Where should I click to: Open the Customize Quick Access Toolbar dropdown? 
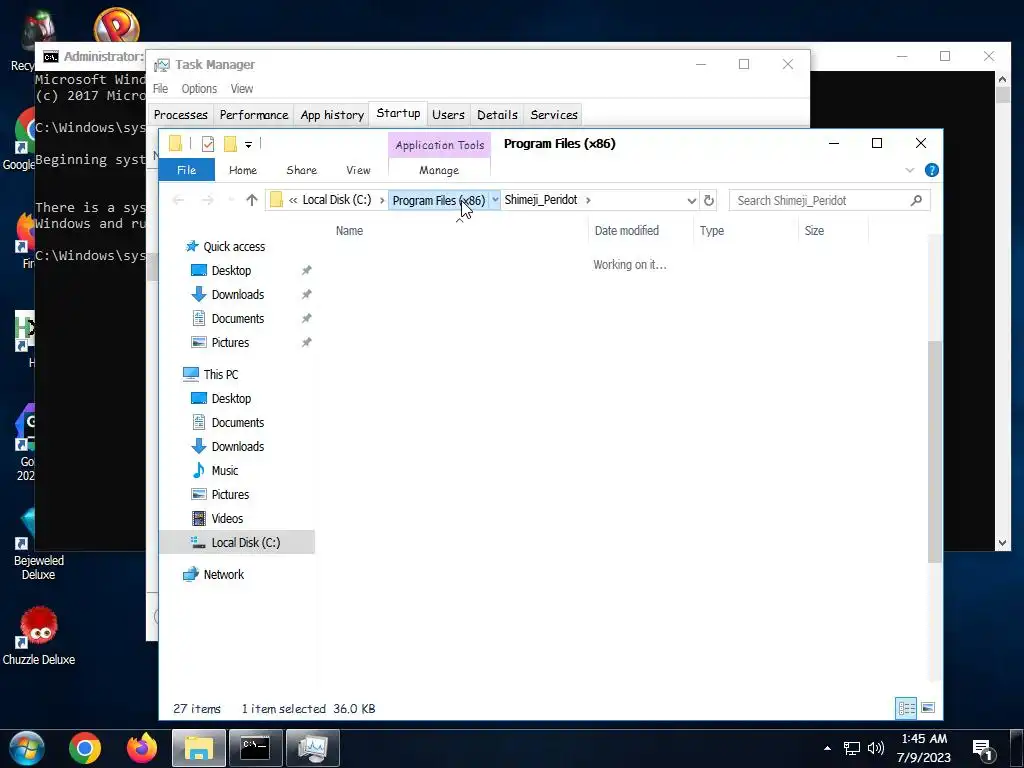click(x=248, y=144)
